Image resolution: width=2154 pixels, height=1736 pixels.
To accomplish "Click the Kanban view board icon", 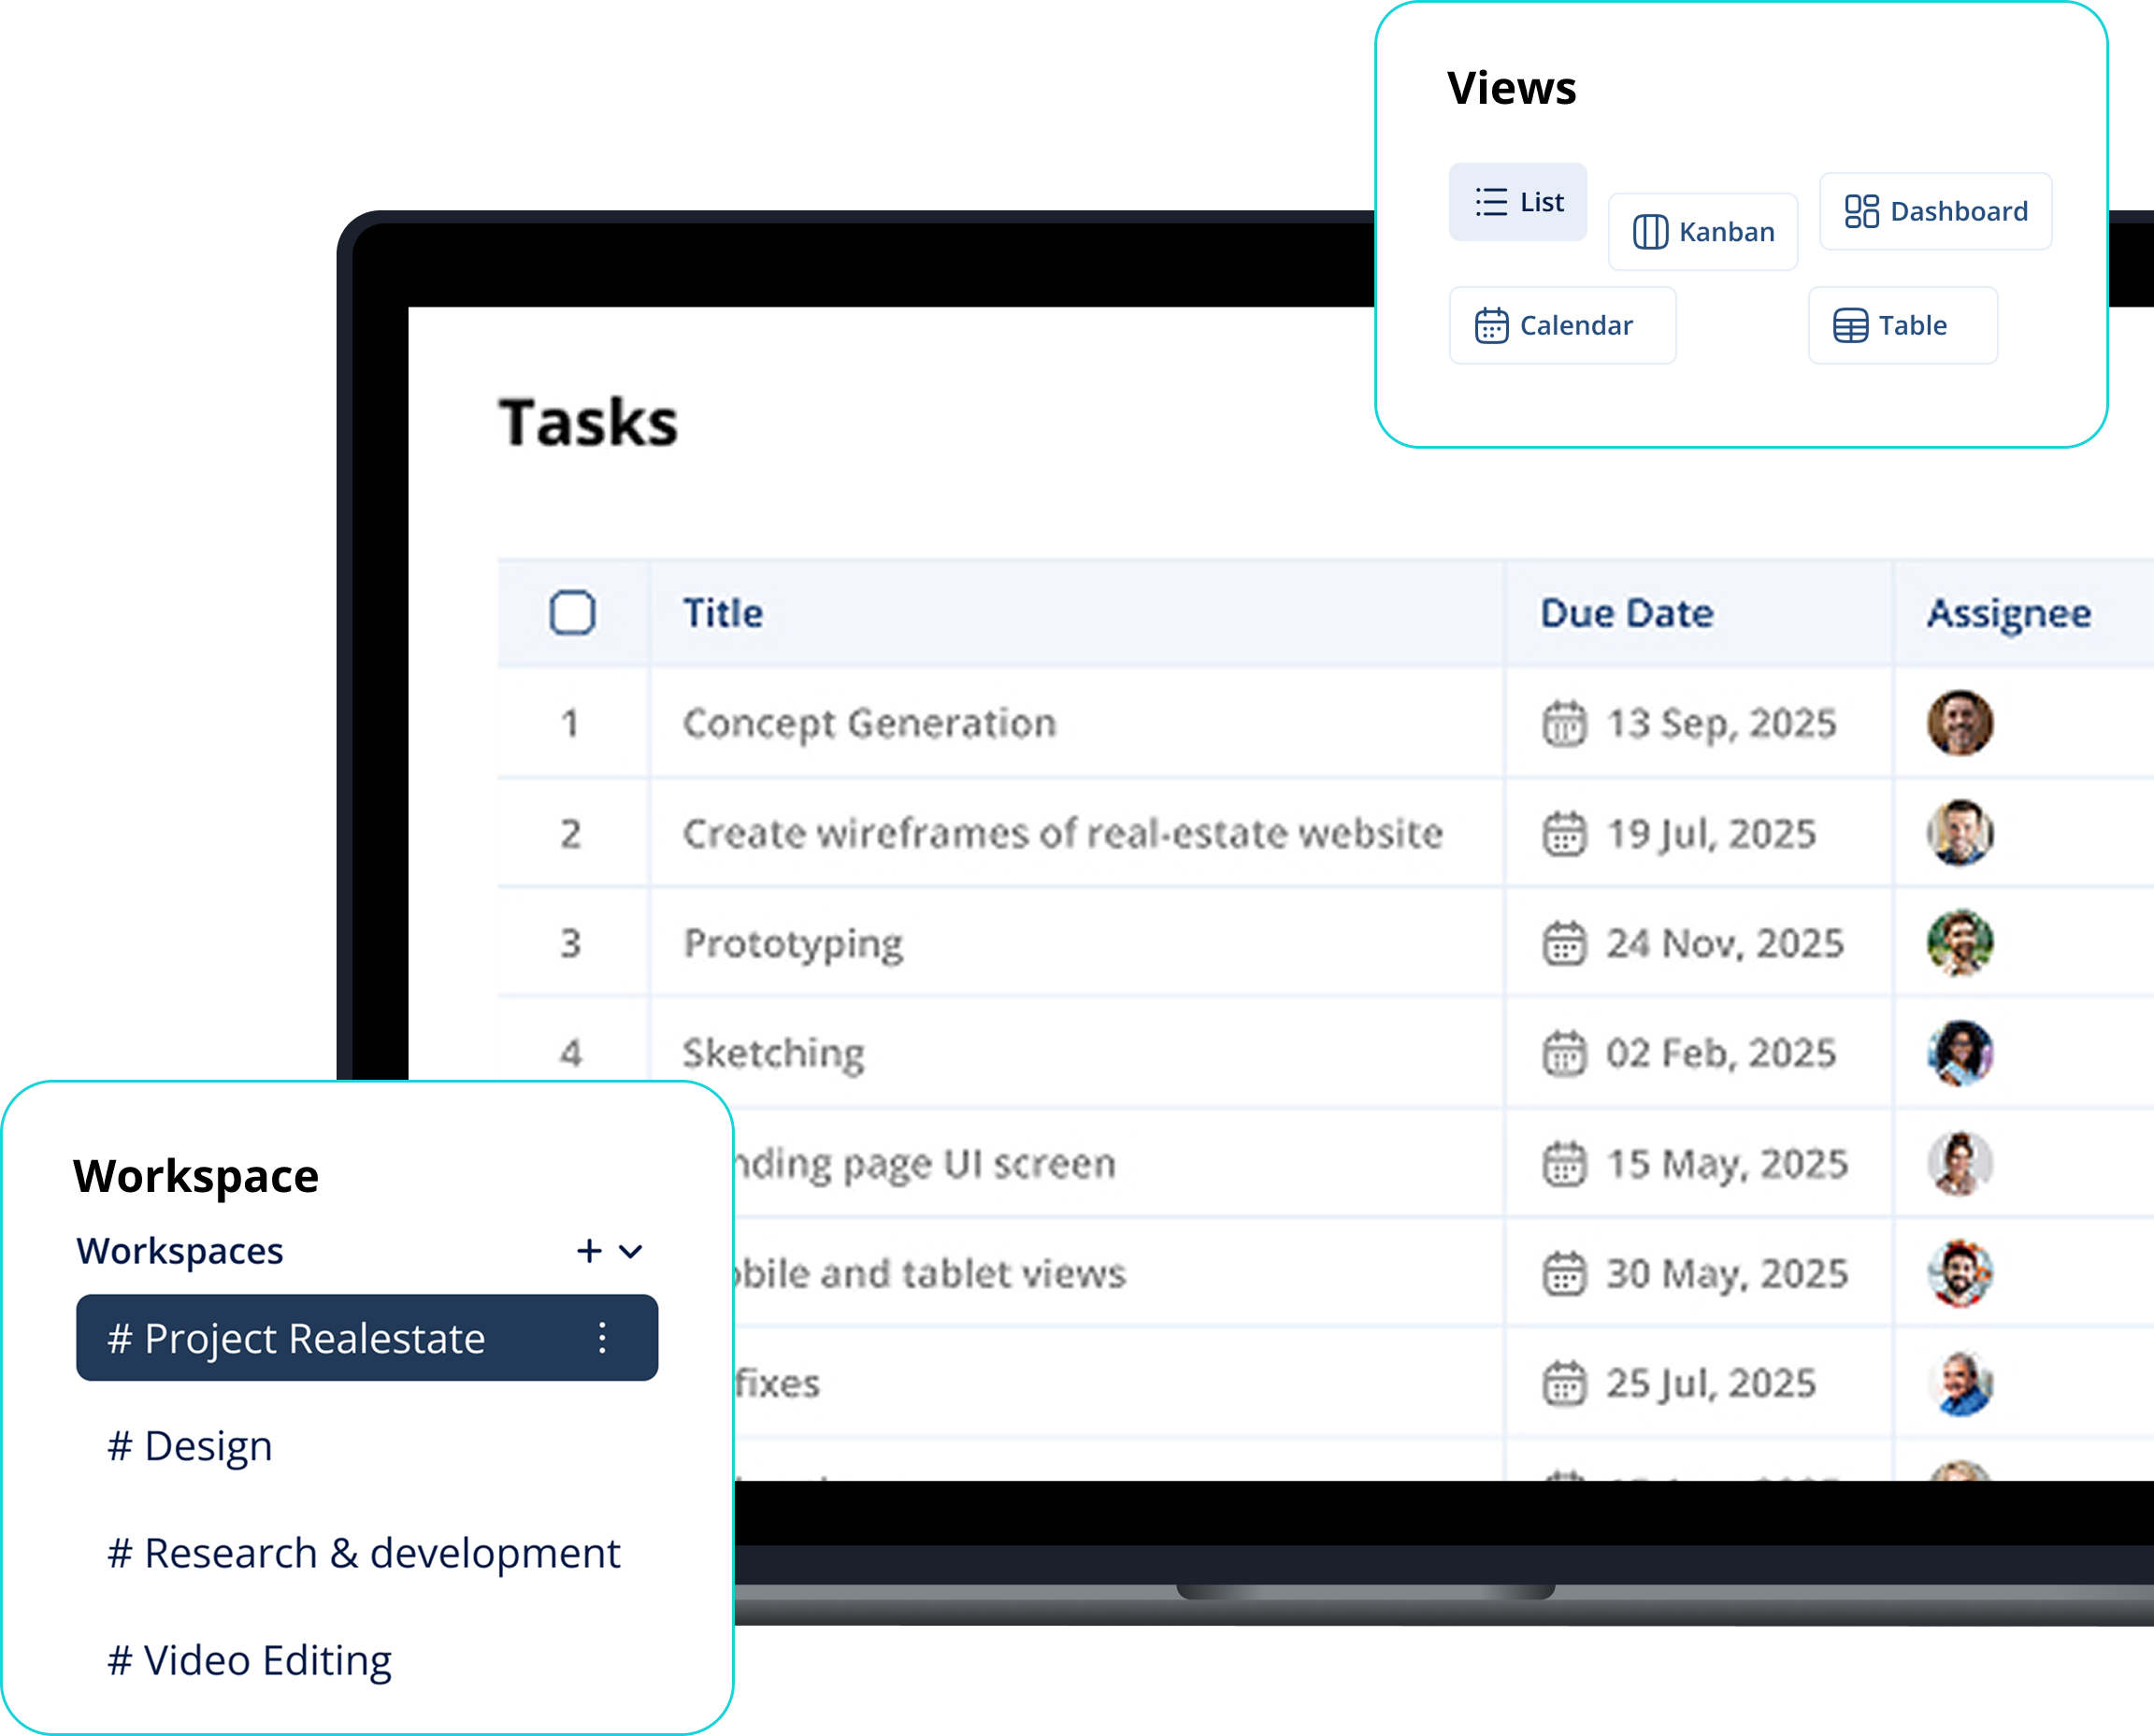I will click(x=1650, y=232).
